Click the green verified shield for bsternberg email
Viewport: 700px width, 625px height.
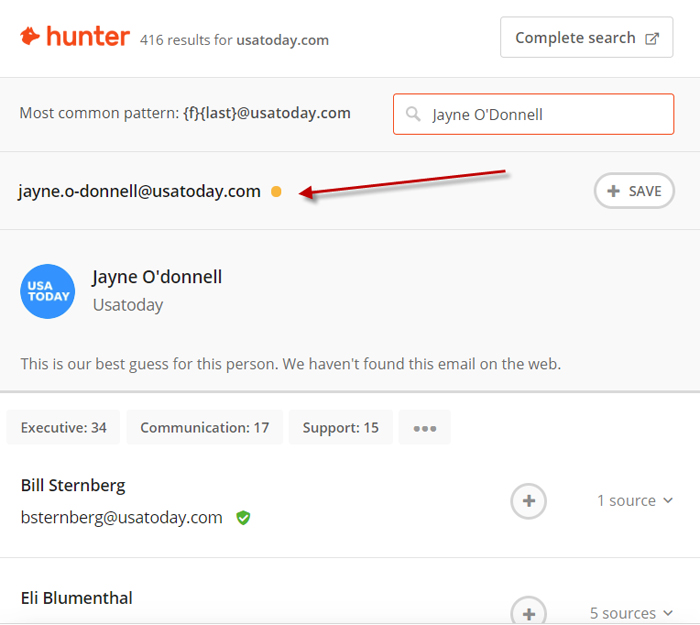[243, 518]
